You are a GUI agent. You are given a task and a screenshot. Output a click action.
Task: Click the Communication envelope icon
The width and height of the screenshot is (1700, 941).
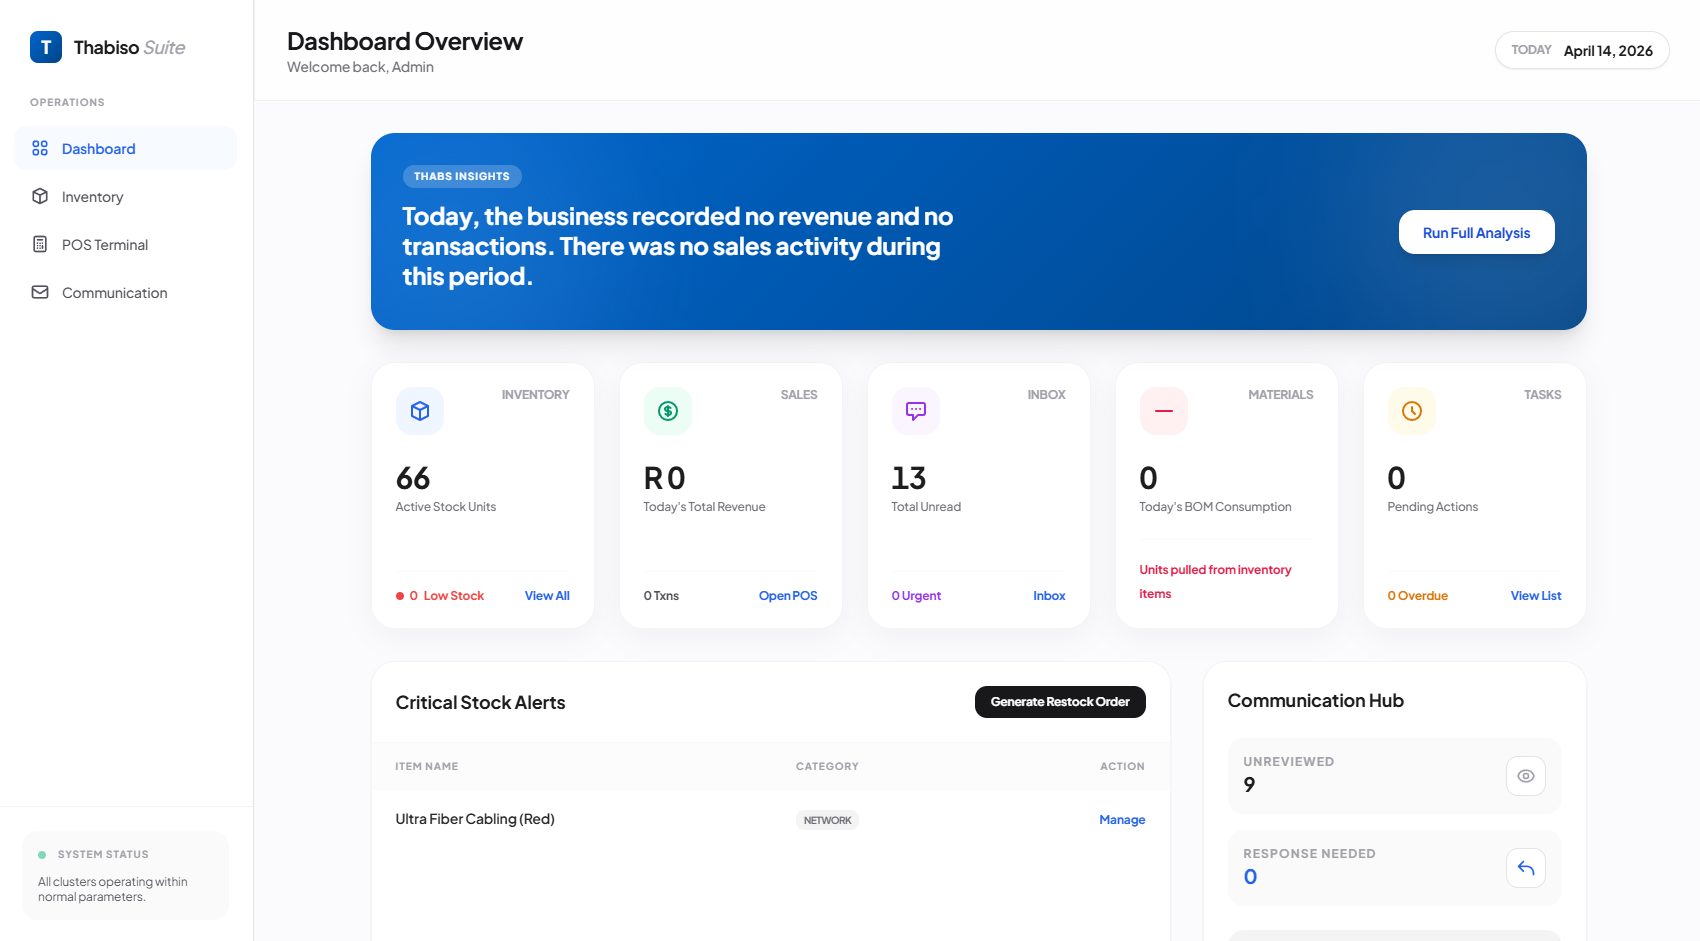click(x=40, y=292)
